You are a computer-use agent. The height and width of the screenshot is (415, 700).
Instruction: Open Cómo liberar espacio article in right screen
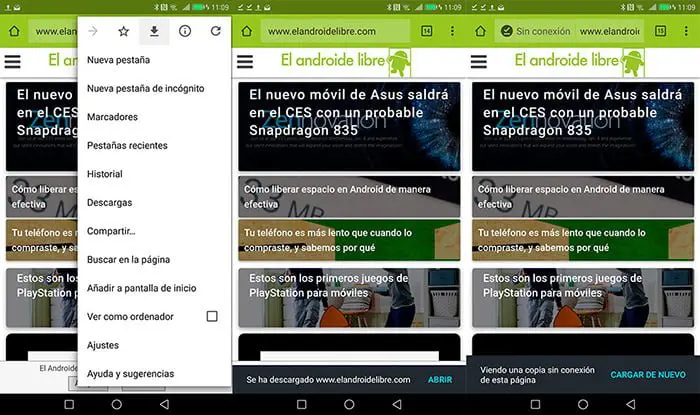pyautogui.click(x=583, y=197)
